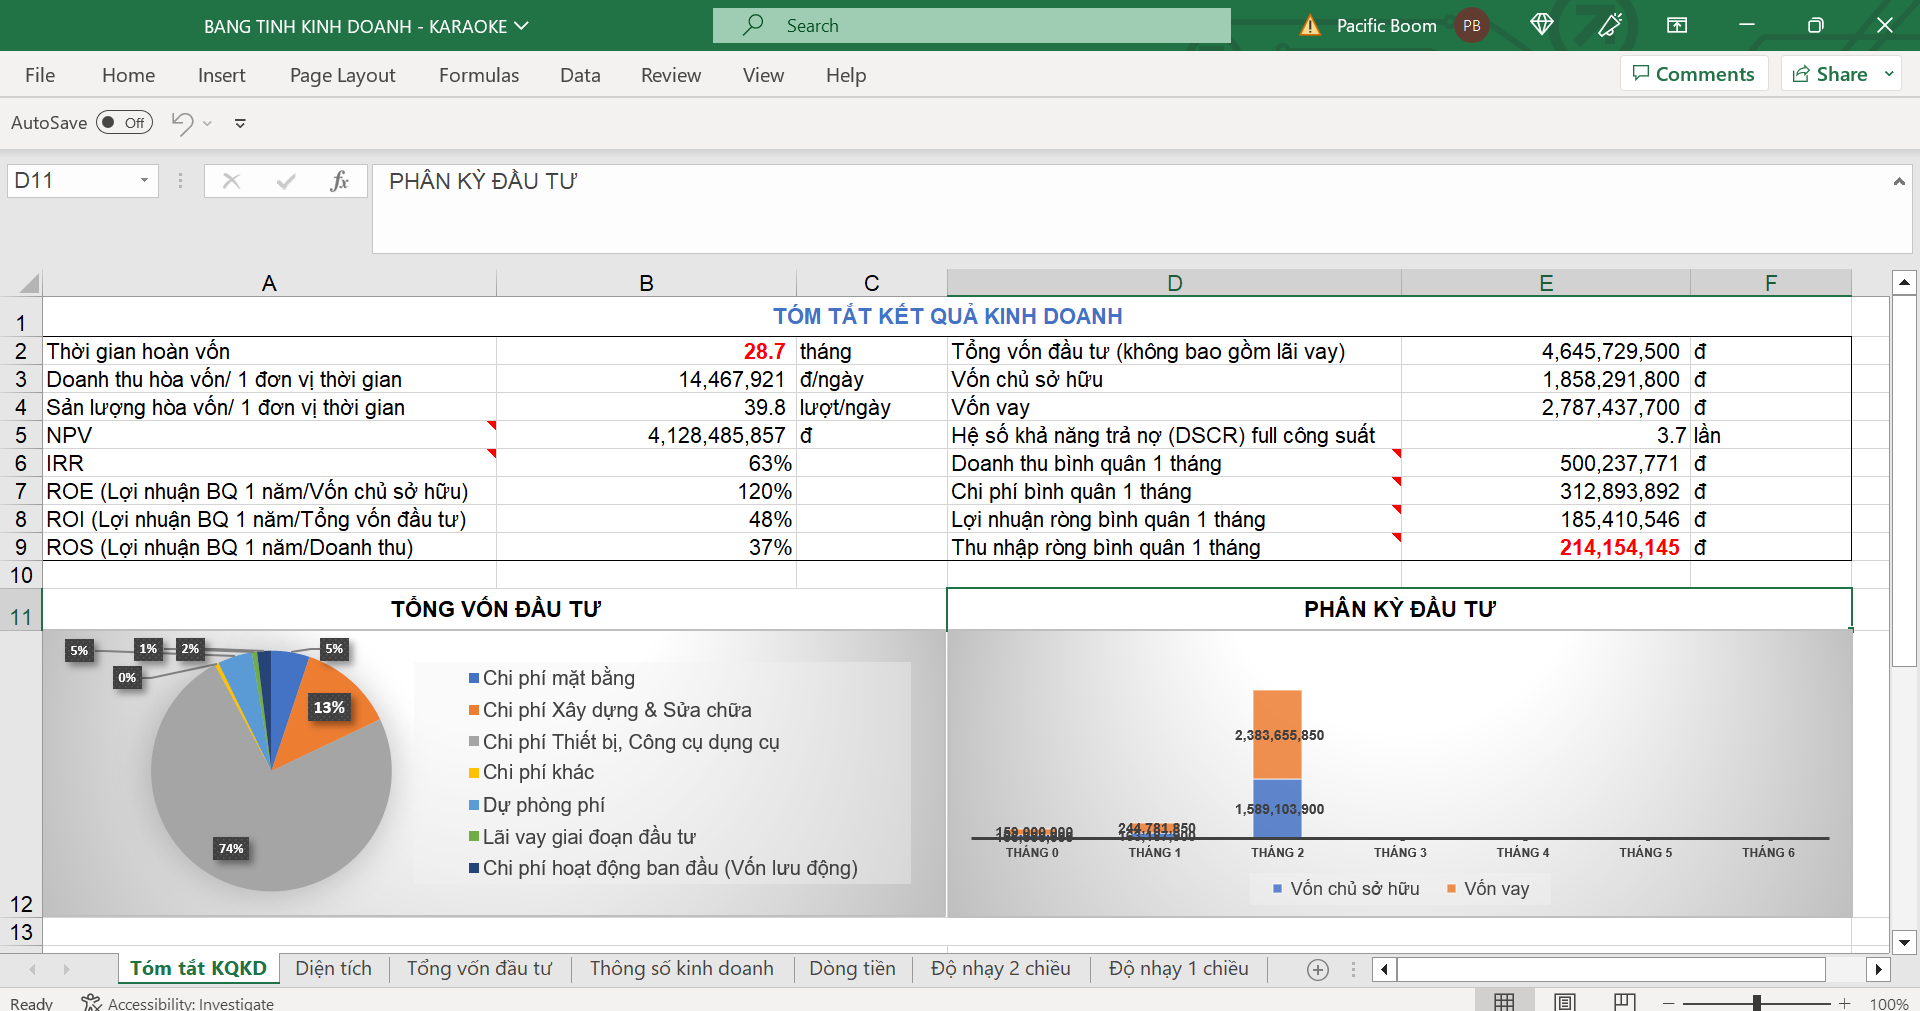Open Ribbon Display Options icon
The width and height of the screenshot is (1920, 1011).
click(x=1677, y=25)
